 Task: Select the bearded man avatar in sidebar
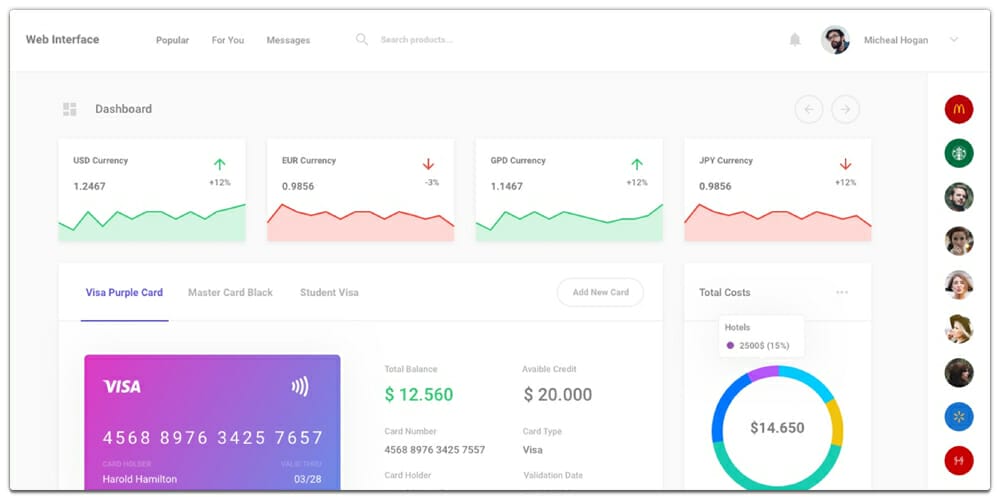click(x=959, y=197)
